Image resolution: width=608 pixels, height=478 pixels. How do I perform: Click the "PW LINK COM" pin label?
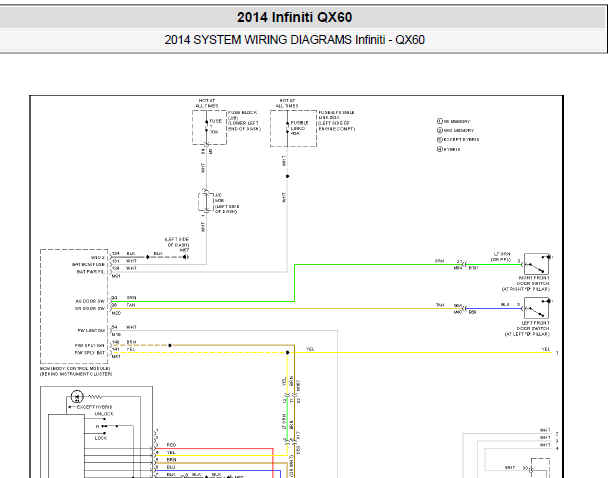(91, 331)
